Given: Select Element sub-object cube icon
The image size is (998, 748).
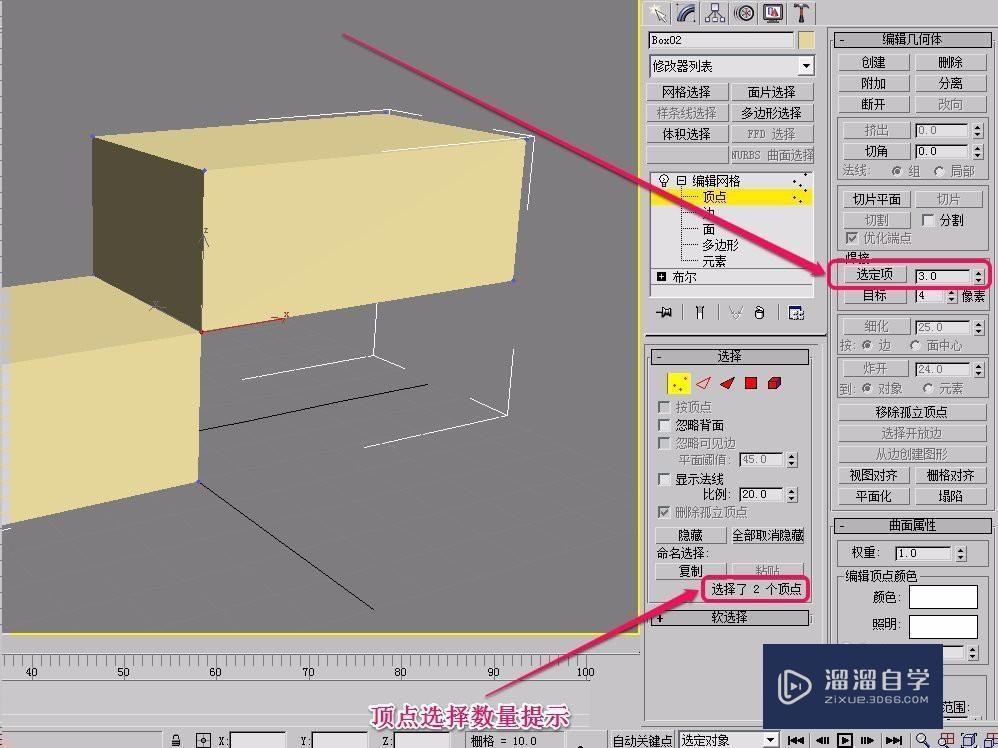Looking at the screenshot, I should point(775,383).
